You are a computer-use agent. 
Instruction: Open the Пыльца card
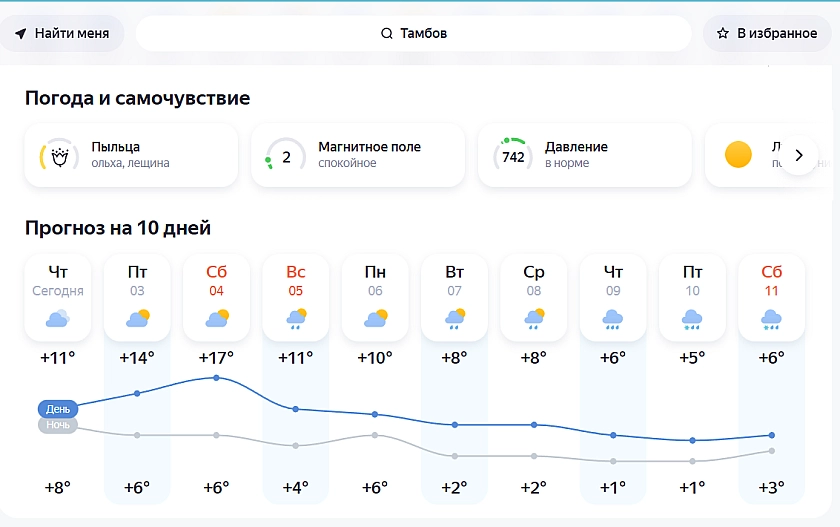[x=131, y=155]
